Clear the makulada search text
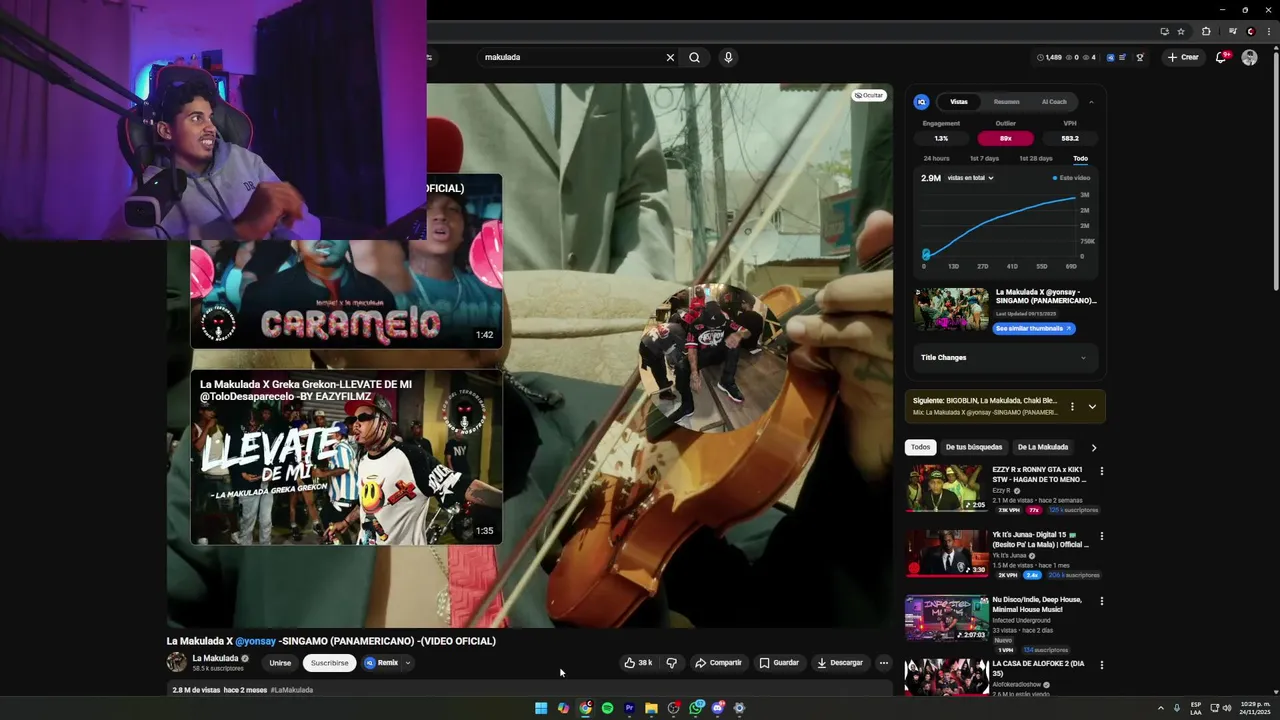Screen dimensions: 1280x720 click(x=670, y=57)
